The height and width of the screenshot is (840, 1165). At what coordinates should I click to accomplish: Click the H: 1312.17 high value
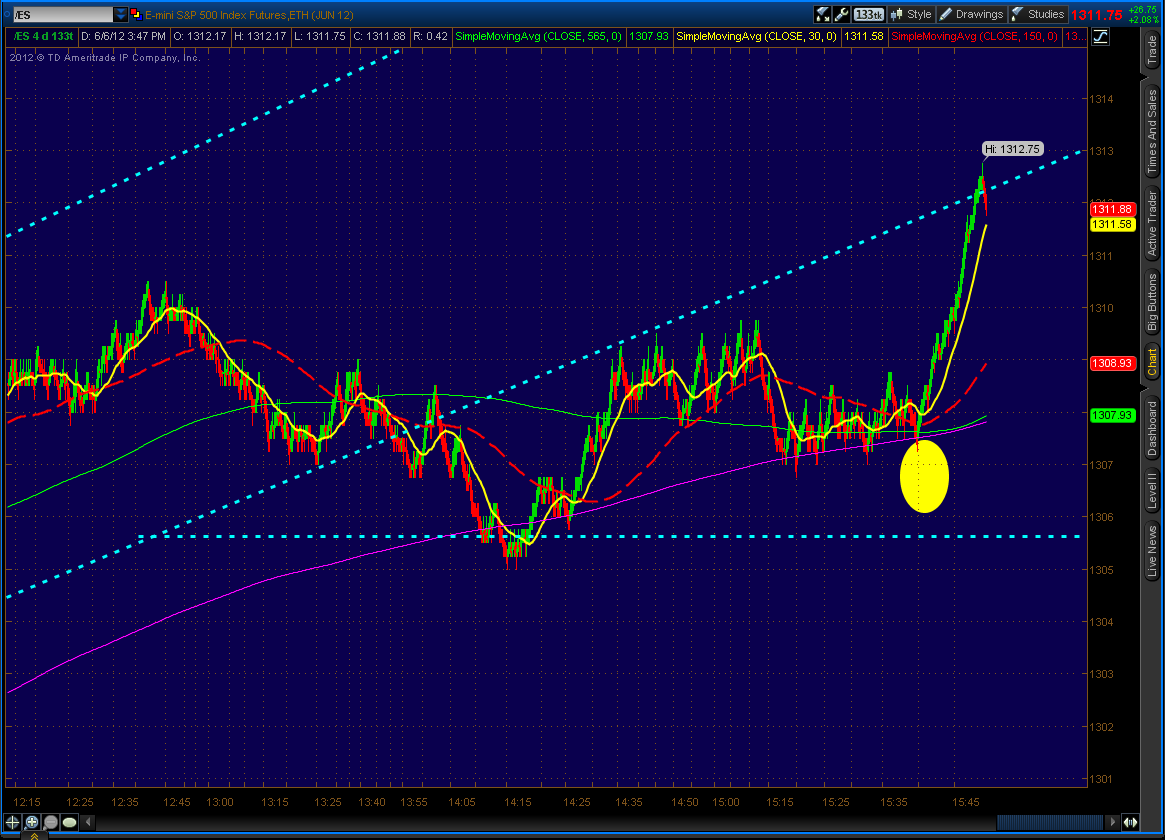tap(260, 36)
